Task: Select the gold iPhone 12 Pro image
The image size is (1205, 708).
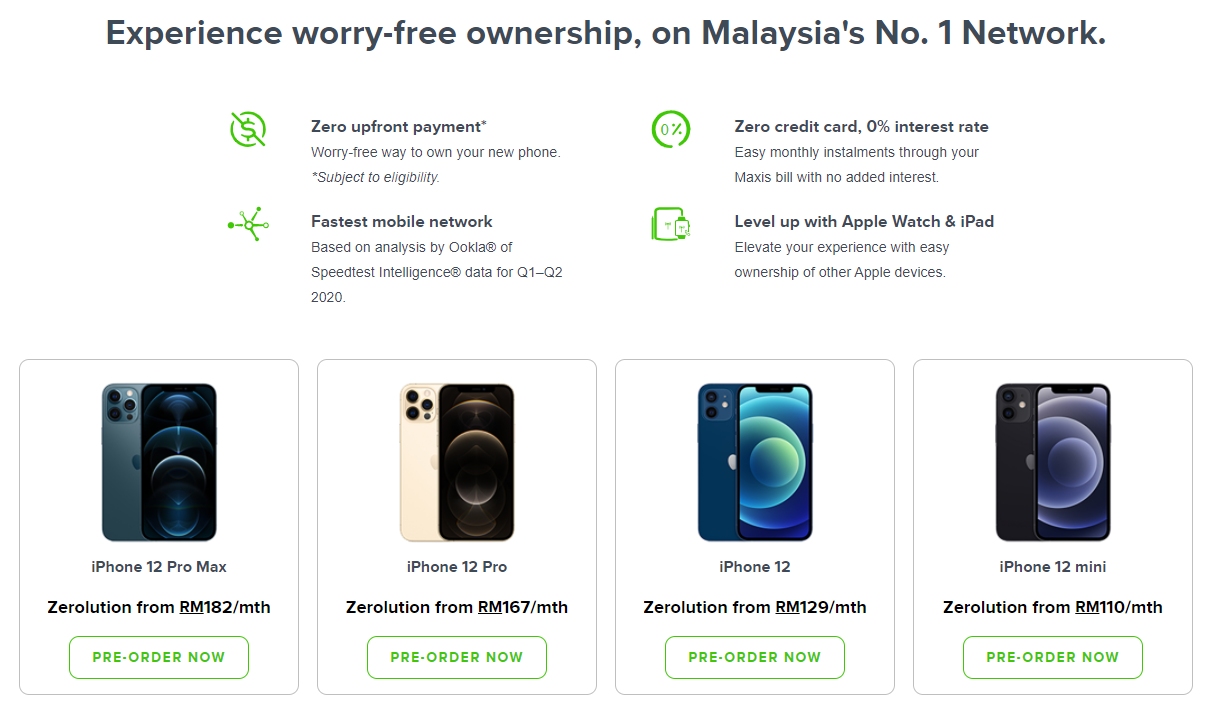Action: point(457,462)
